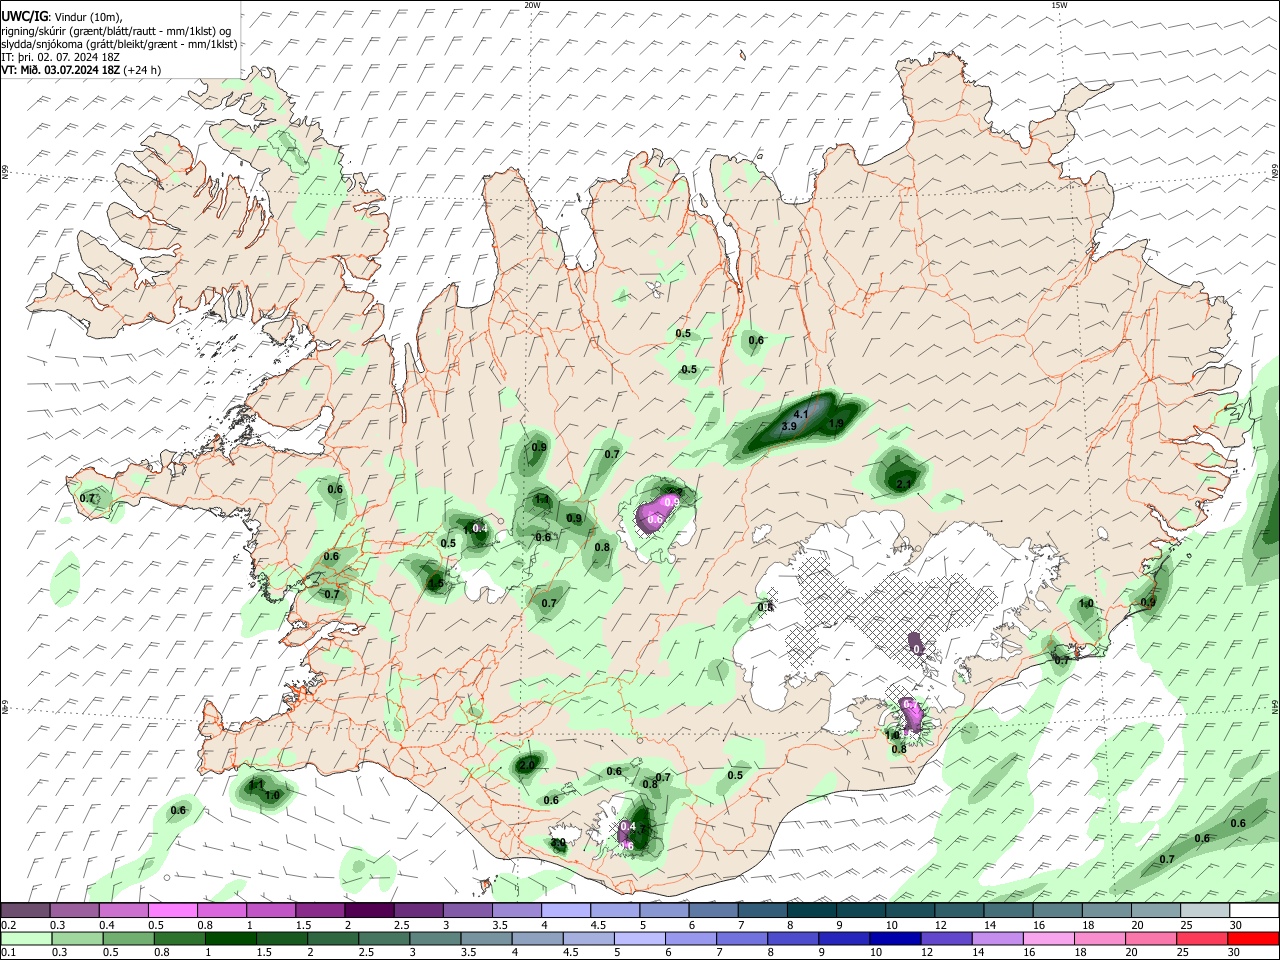Viewport: 1280px width, 960px height.
Task: Click the 'IT: þri. 02. 07. 2024 18Z' initial time
Action: (x=61, y=57)
